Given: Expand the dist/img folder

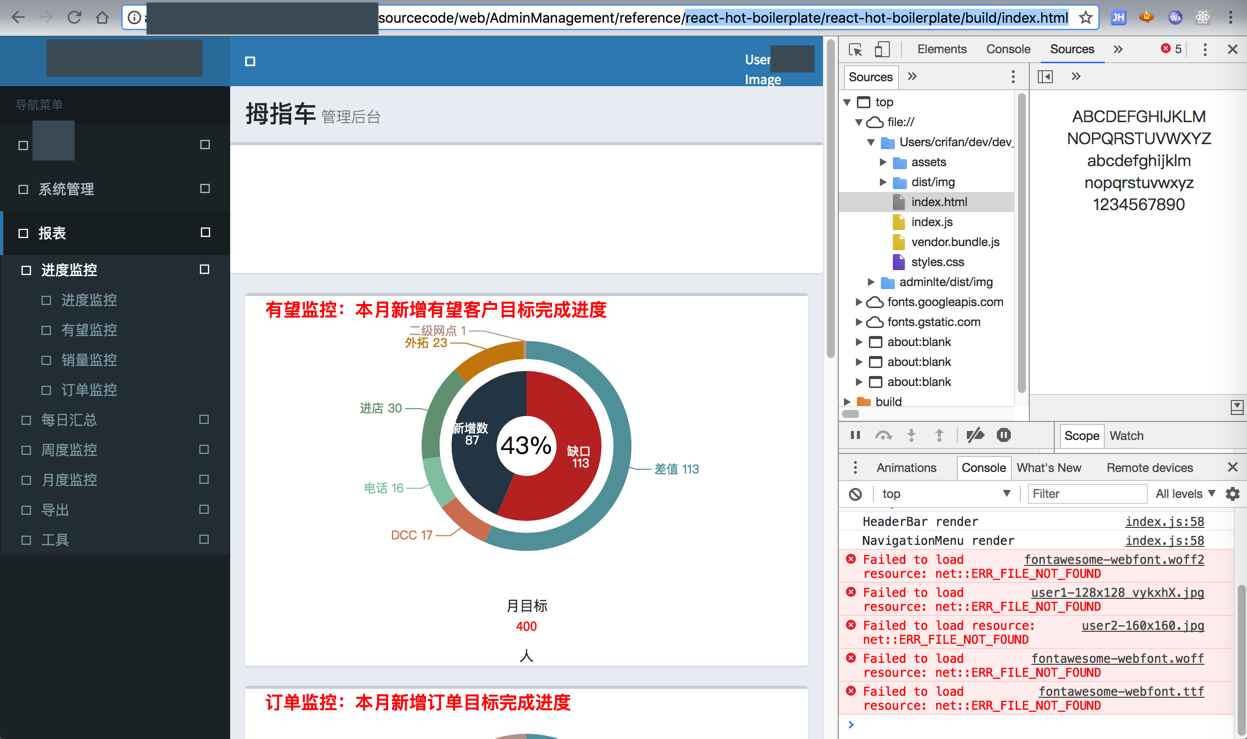Looking at the screenshot, I should [883, 182].
